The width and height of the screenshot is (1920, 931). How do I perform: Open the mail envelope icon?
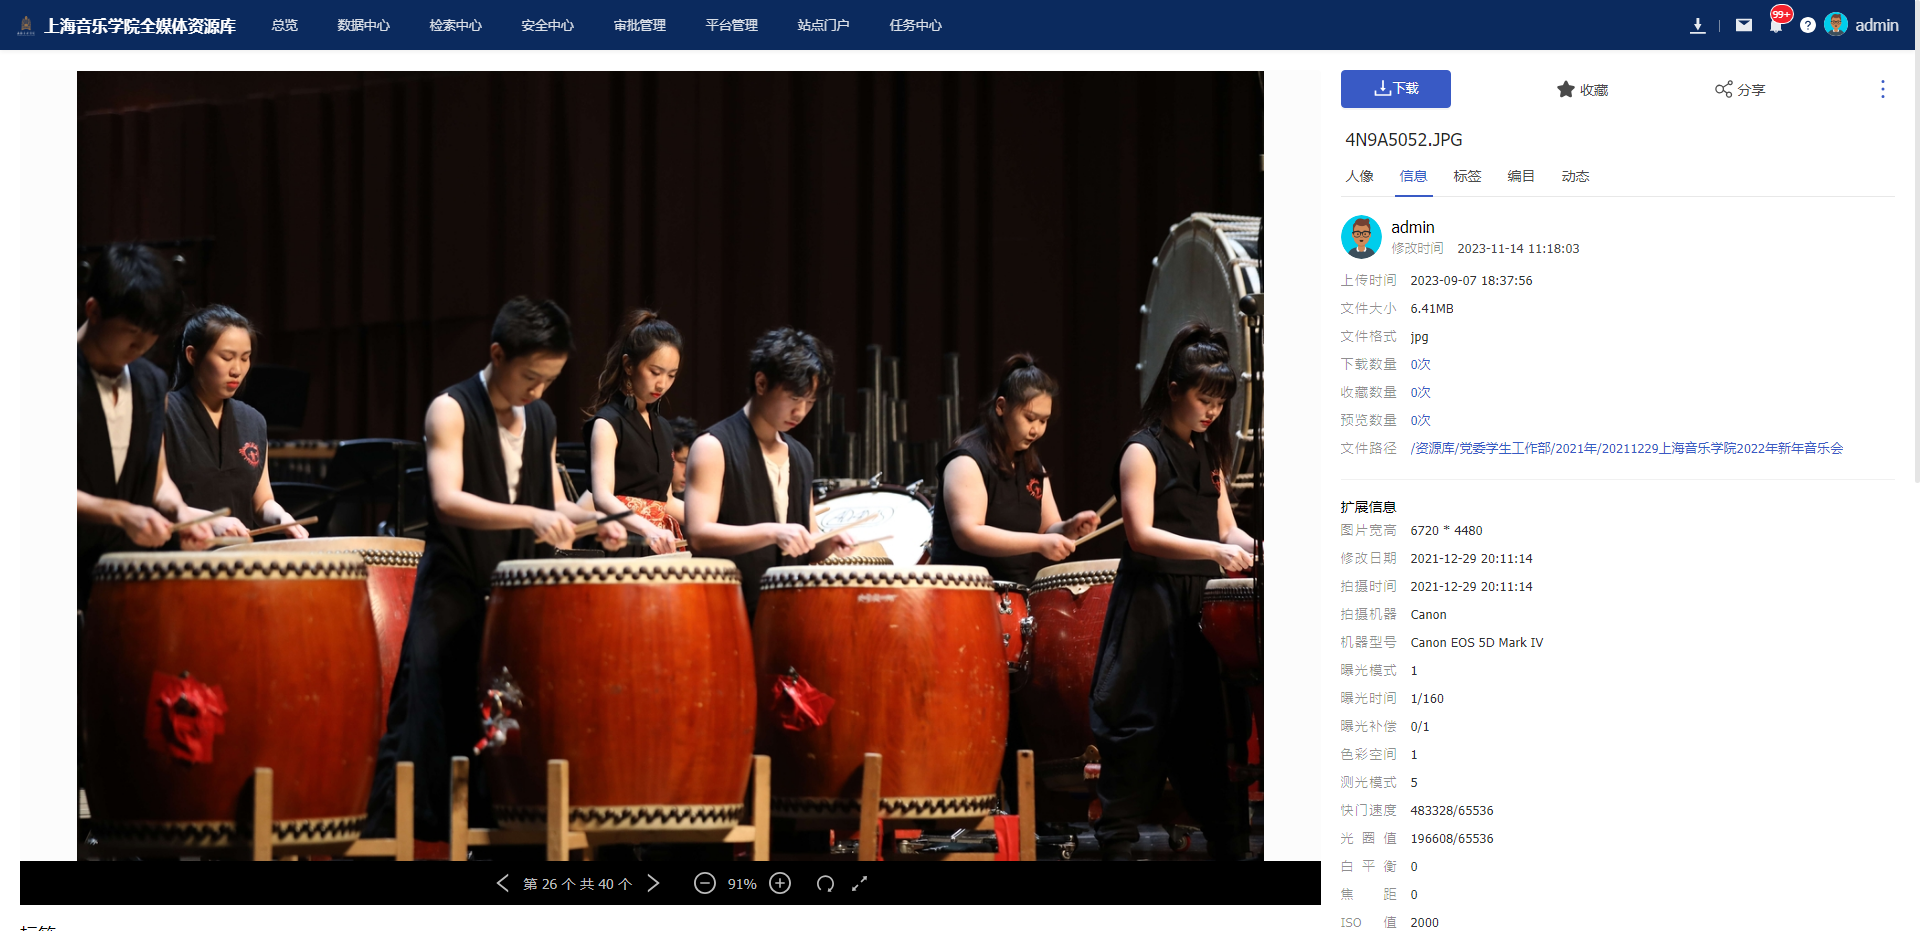[x=1743, y=25]
